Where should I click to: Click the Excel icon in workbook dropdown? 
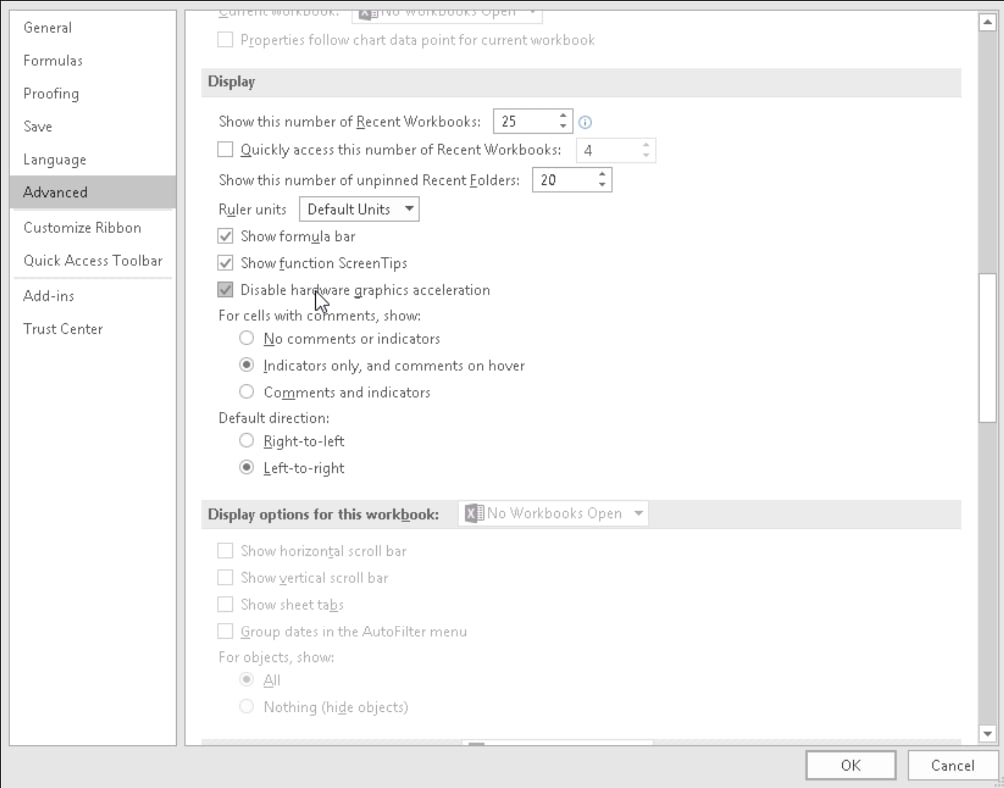click(x=474, y=513)
